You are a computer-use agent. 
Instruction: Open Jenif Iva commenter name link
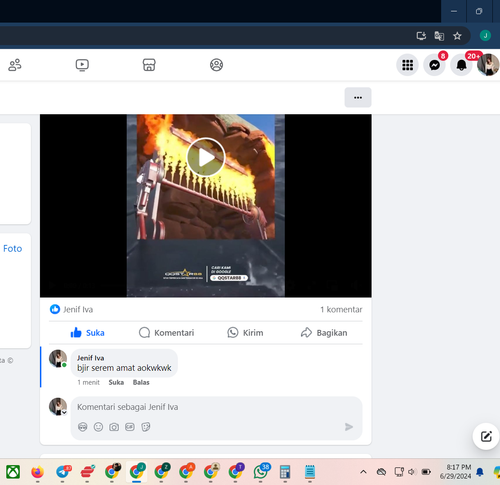click(90, 358)
